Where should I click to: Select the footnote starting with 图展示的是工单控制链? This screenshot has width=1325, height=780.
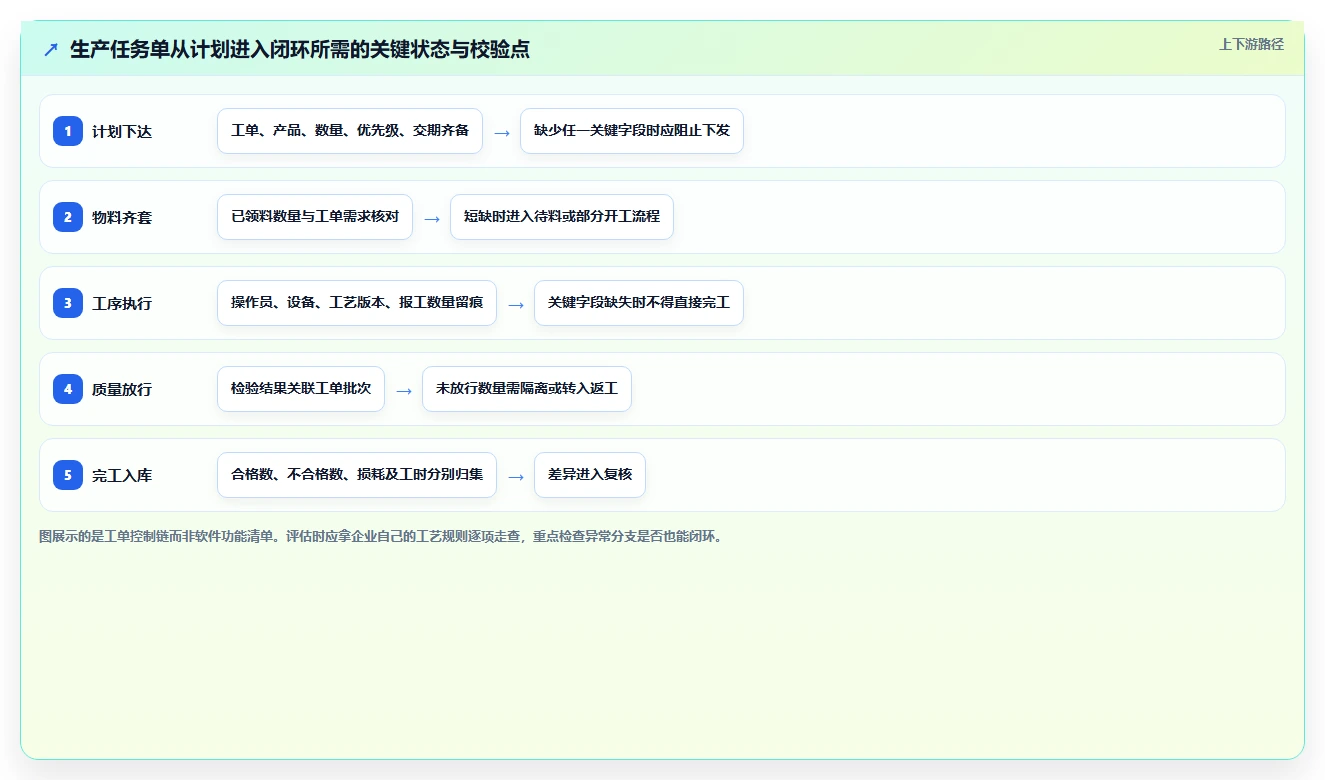click(382, 536)
